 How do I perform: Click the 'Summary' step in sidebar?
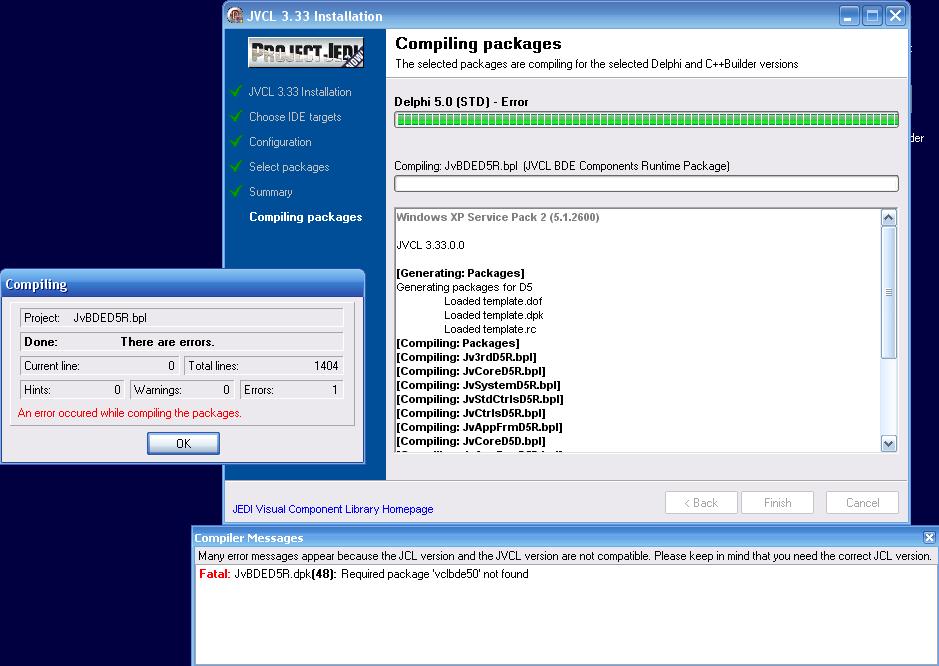271,192
